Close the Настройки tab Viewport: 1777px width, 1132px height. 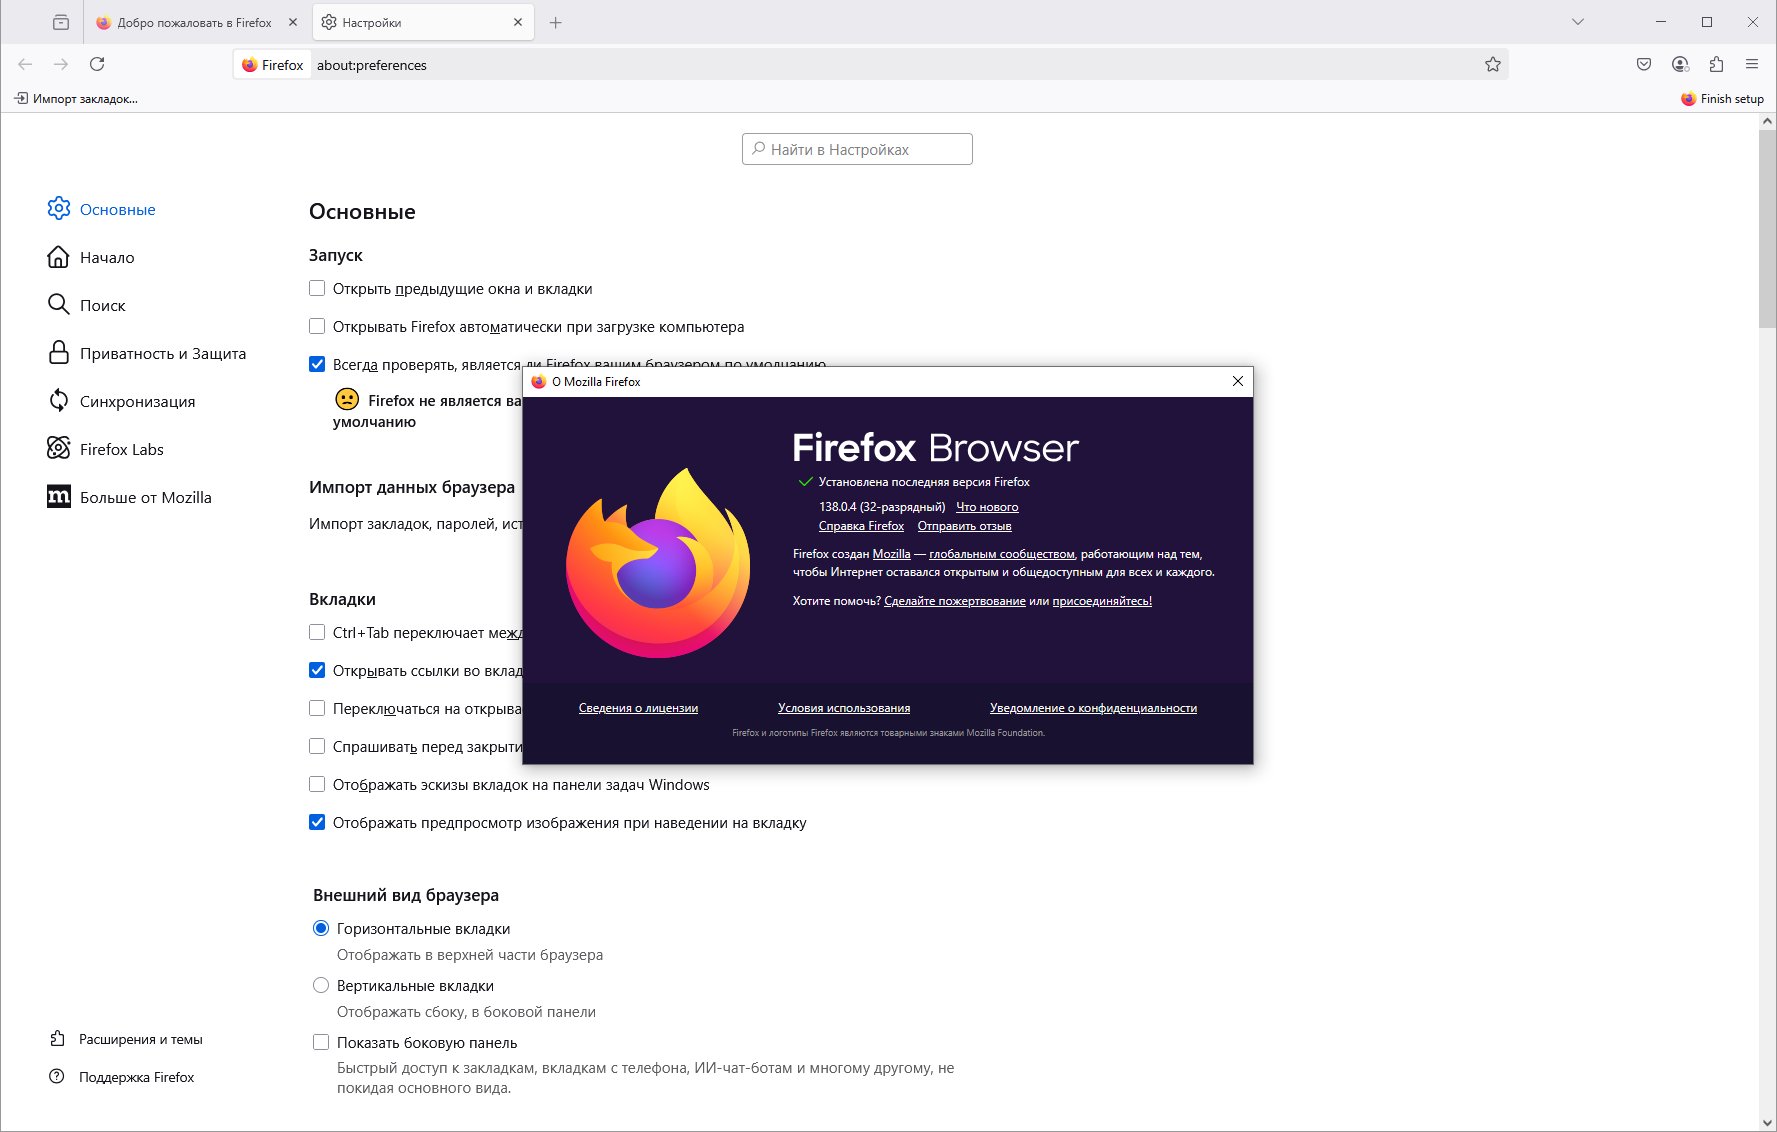point(518,22)
